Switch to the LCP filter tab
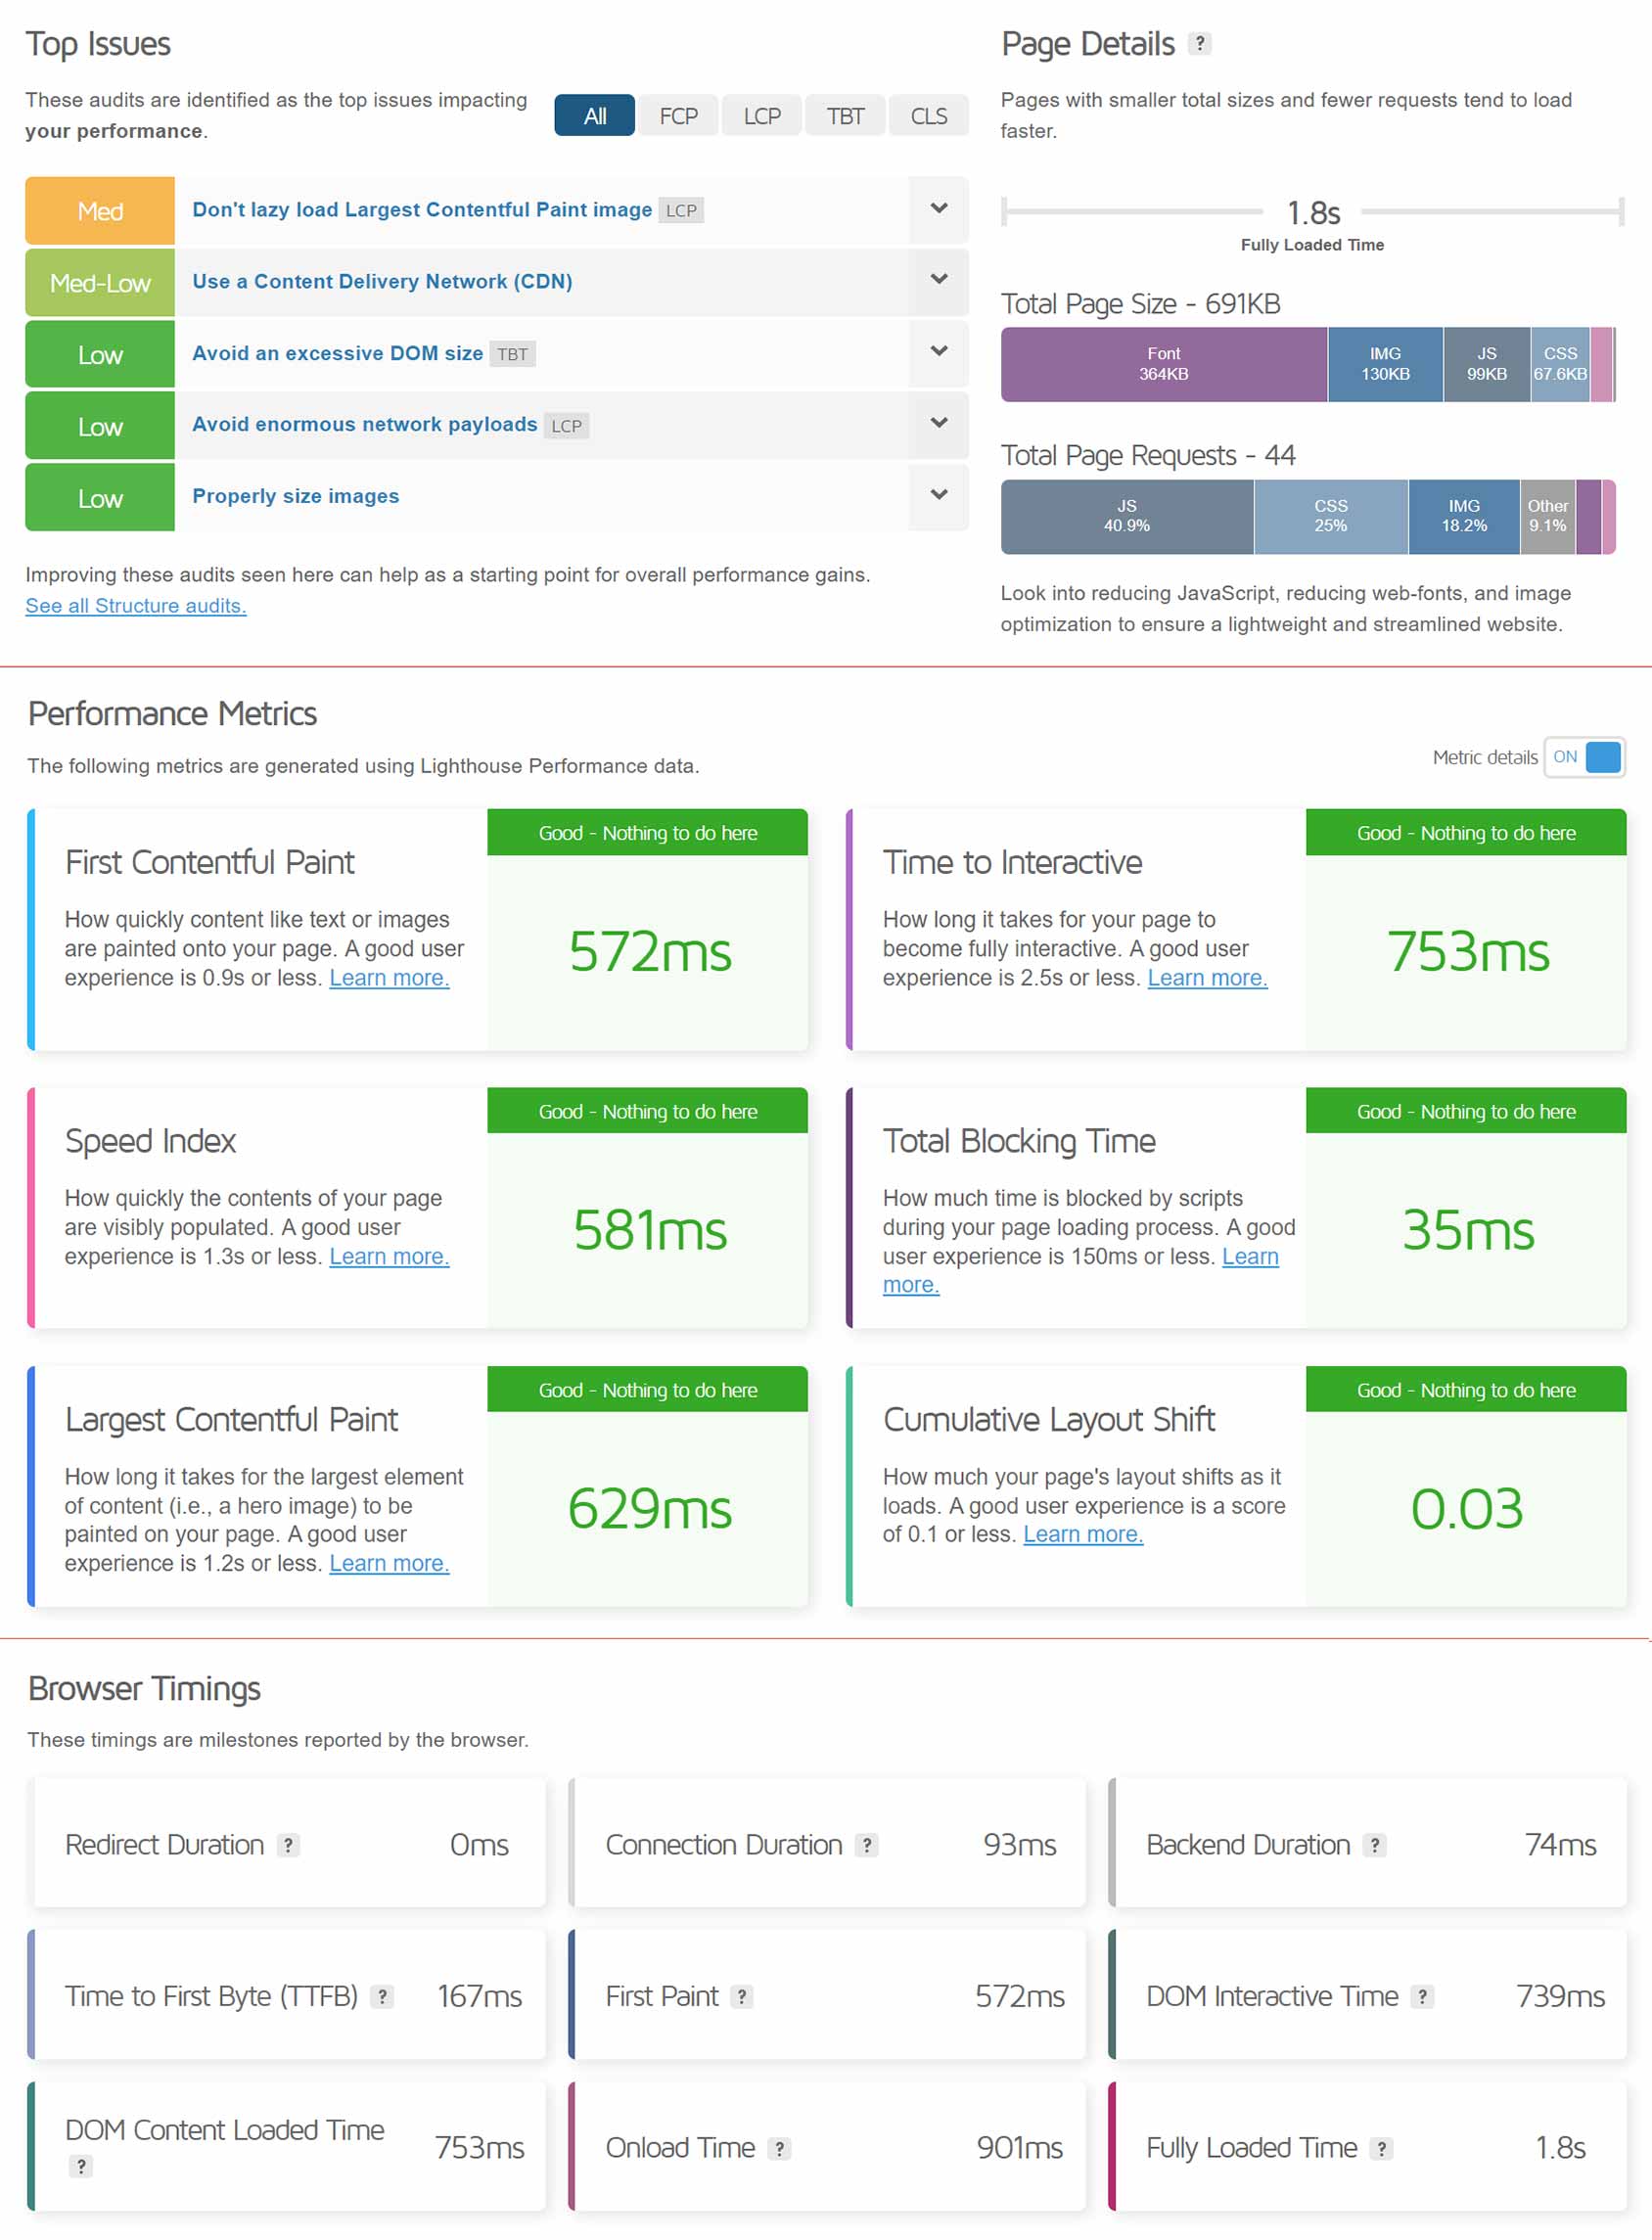 pos(762,116)
